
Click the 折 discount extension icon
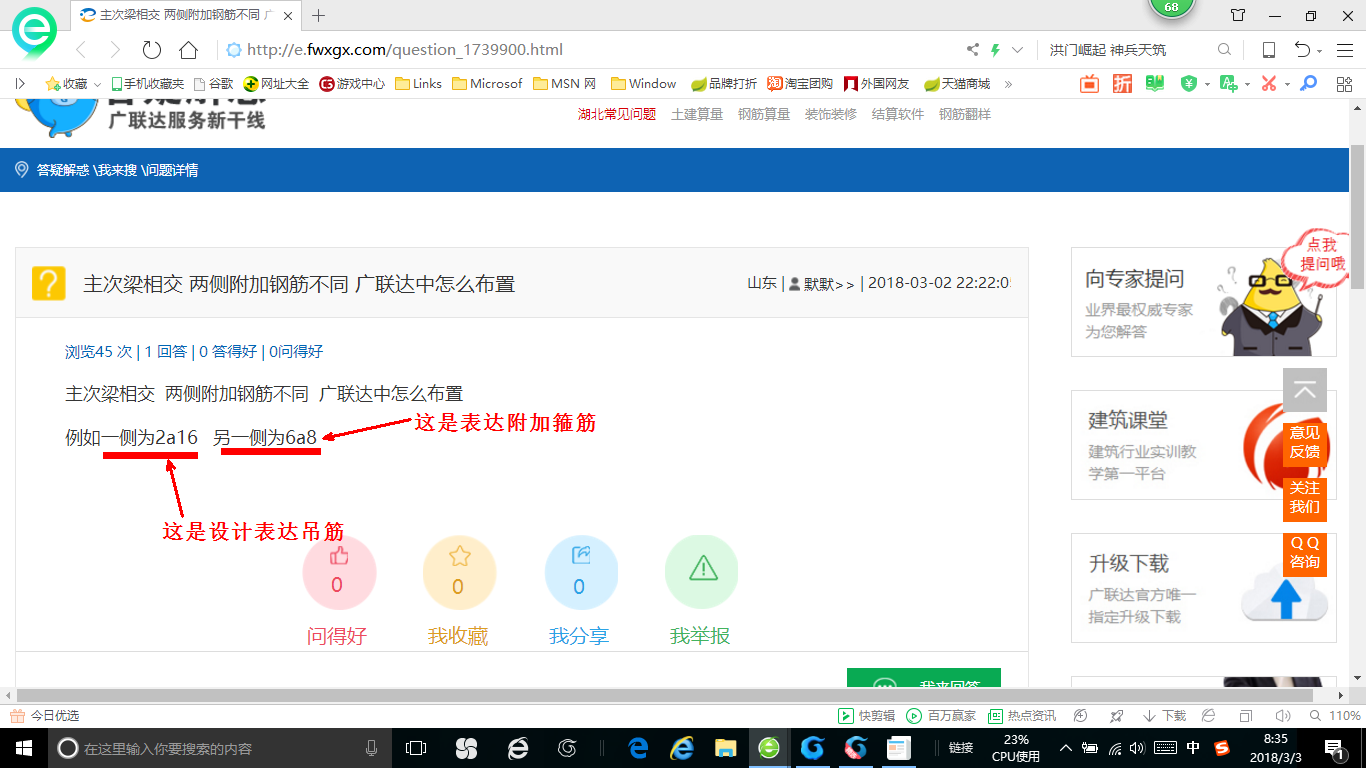pos(1123,84)
